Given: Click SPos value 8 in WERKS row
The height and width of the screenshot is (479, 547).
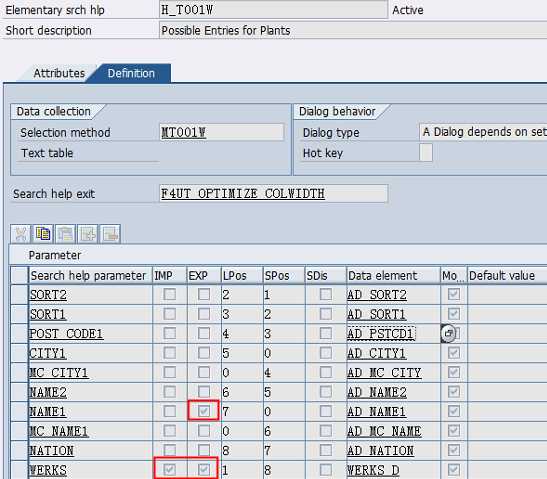Looking at the screenshot, I should coord(268,470).
